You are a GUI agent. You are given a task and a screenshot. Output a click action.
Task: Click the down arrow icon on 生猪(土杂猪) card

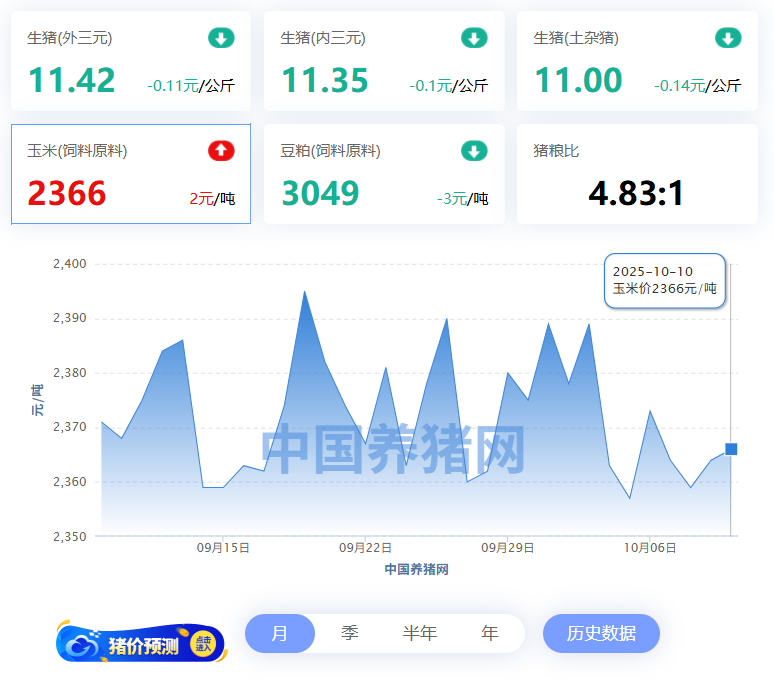point(728,39)
